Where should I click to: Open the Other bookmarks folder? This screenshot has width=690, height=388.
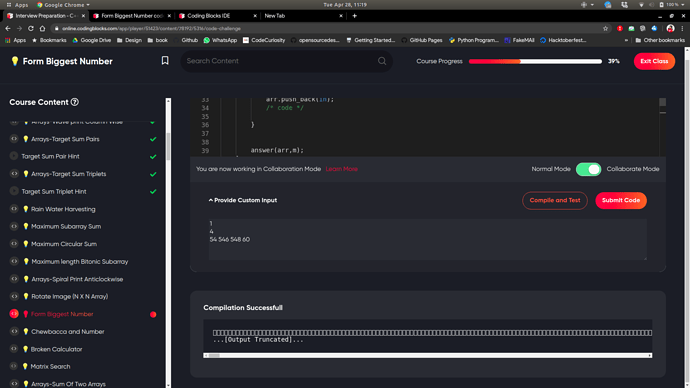point(660,40)
